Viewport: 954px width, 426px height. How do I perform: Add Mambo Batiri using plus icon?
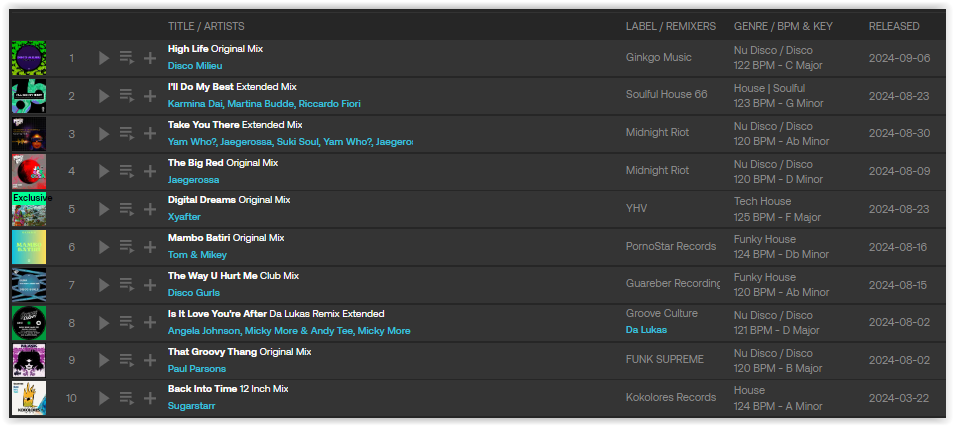point(150,246)
